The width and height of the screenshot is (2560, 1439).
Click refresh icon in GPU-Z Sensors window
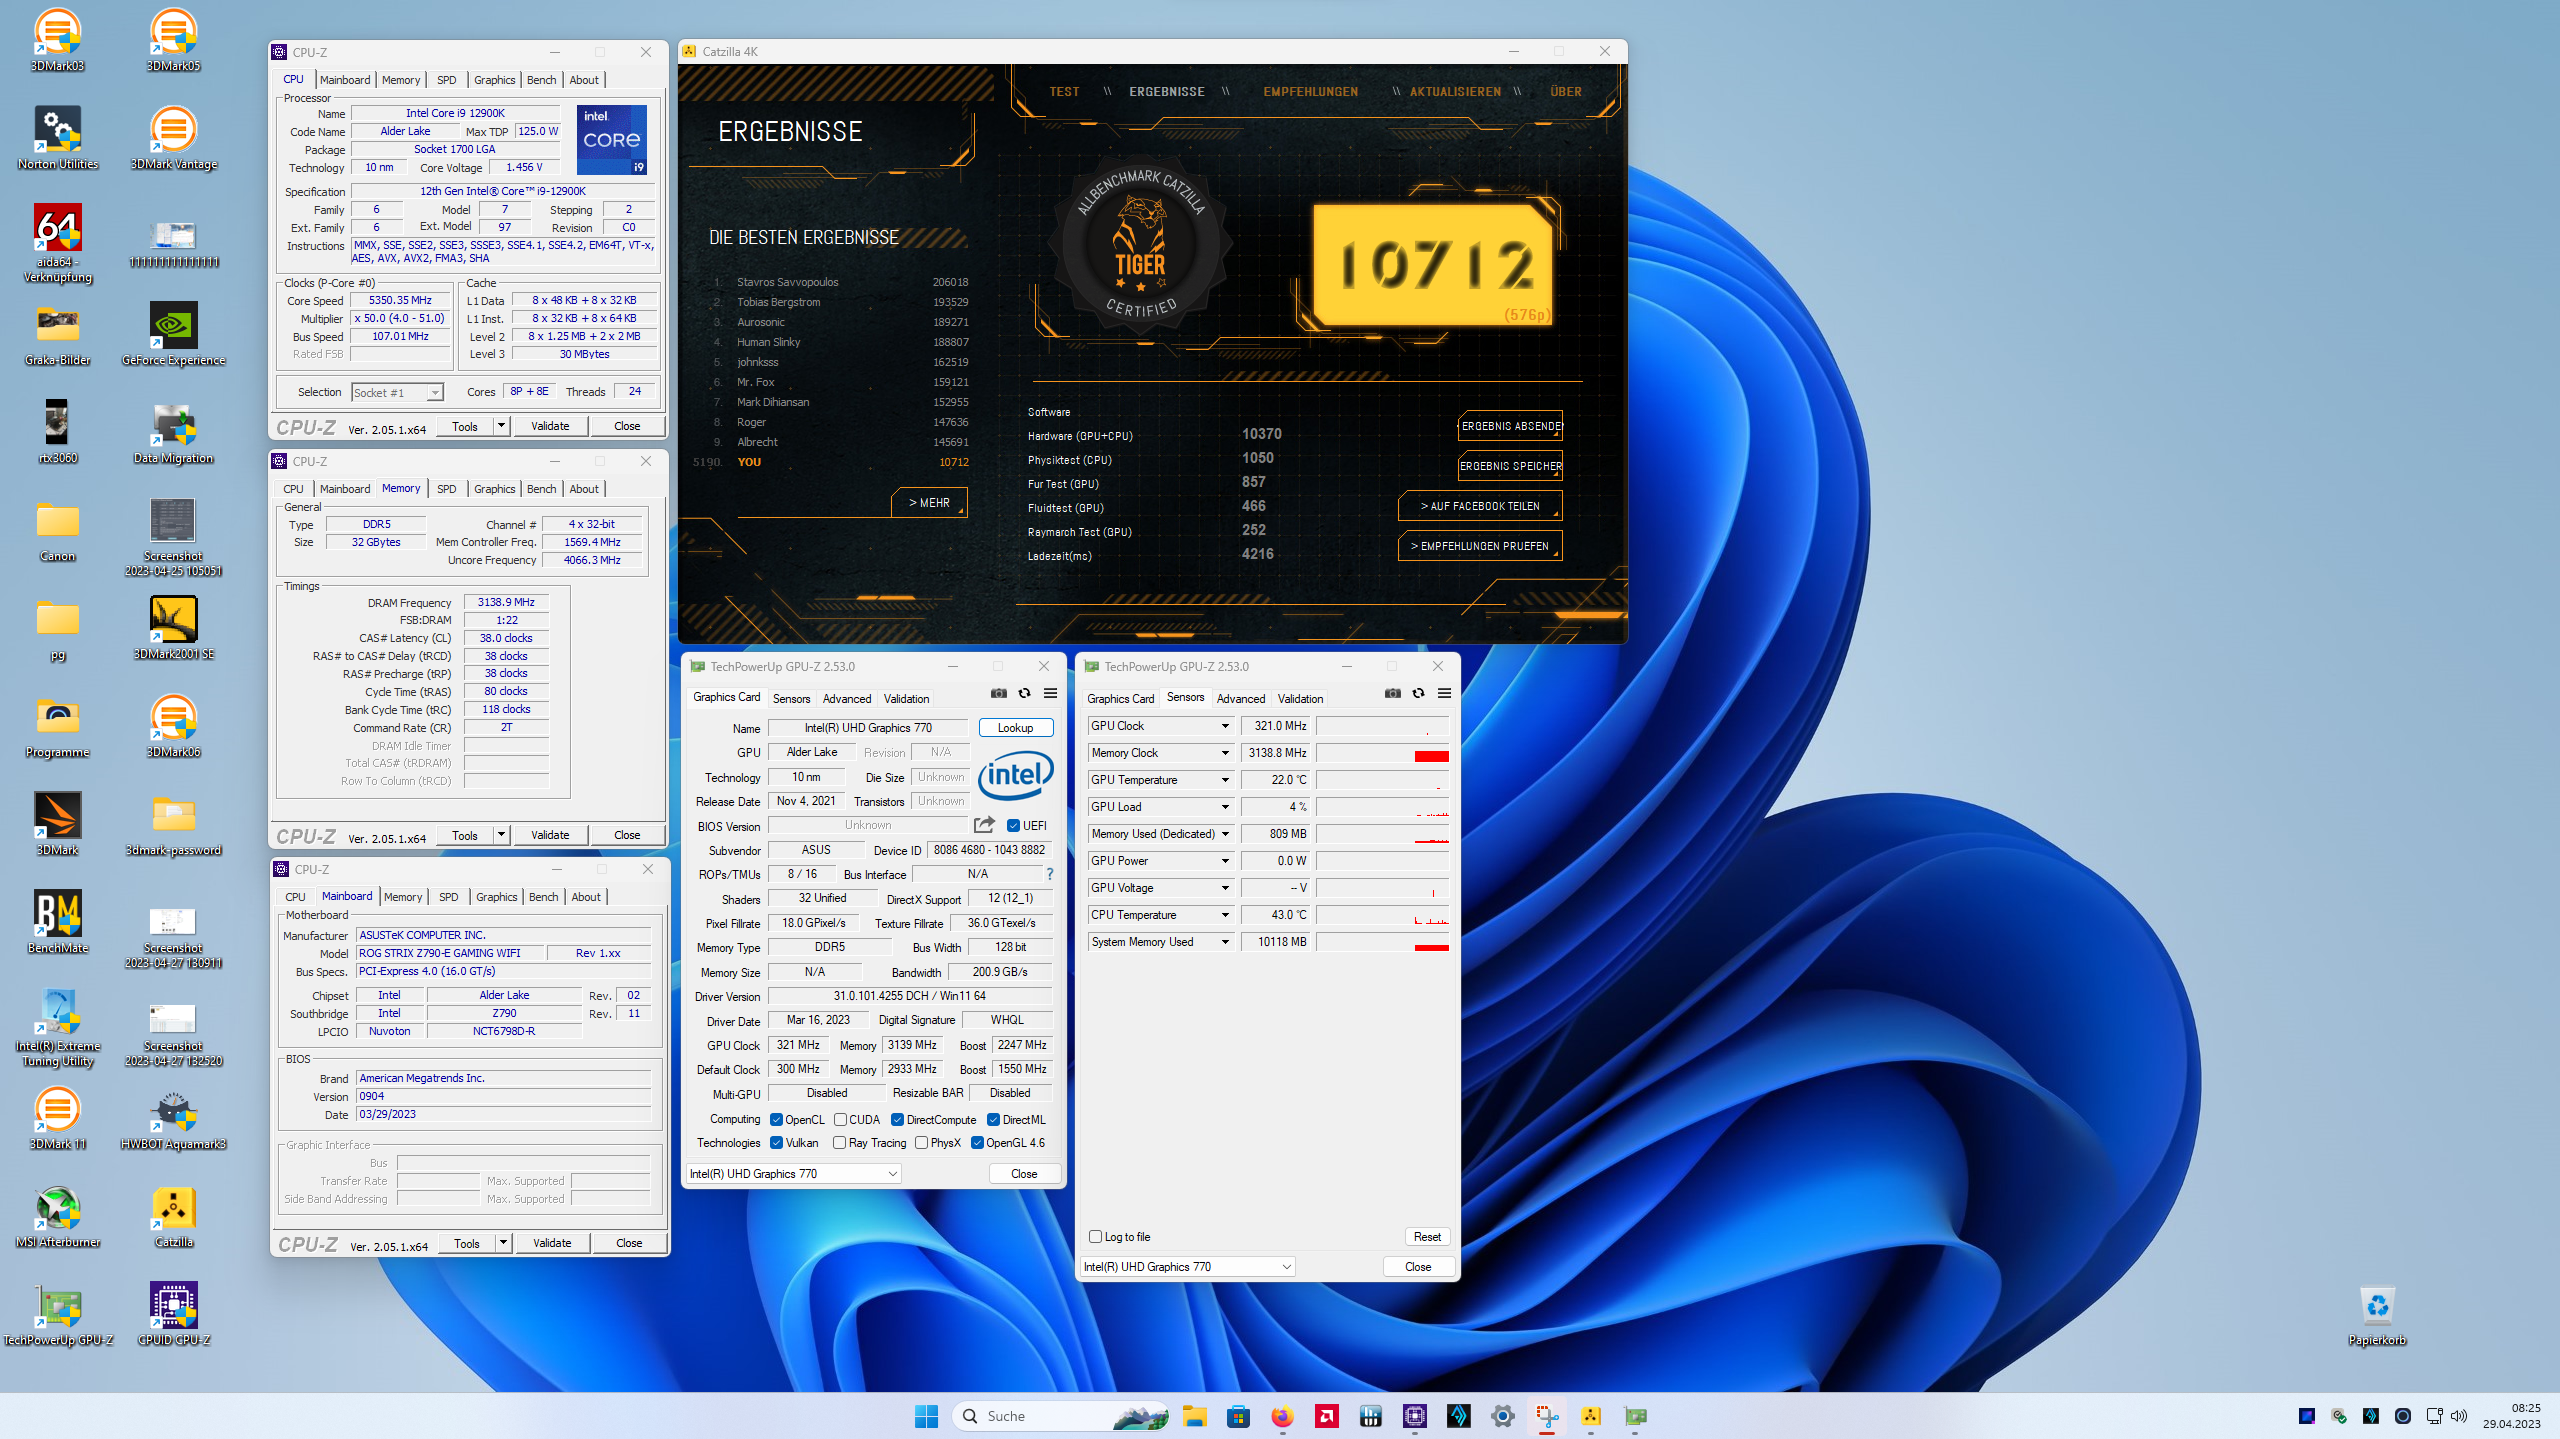coord(1418,693)
